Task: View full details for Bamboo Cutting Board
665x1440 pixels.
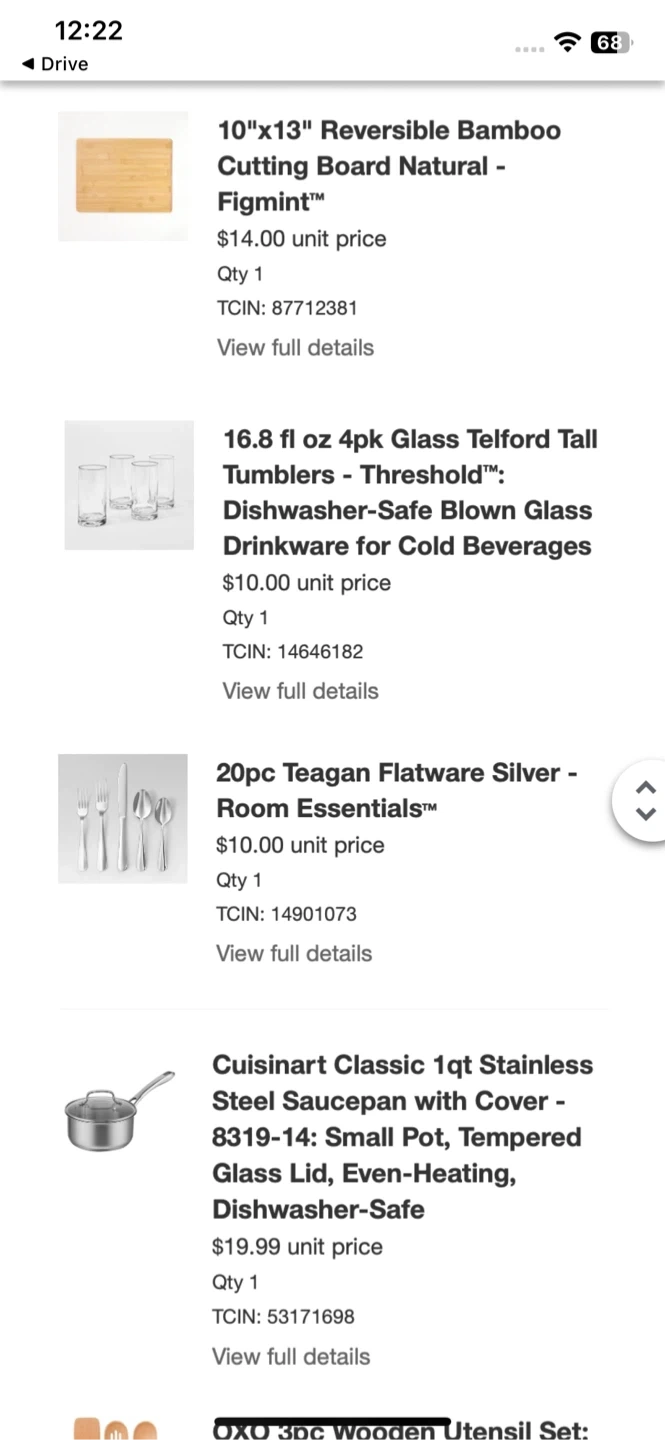Action: 295,348
